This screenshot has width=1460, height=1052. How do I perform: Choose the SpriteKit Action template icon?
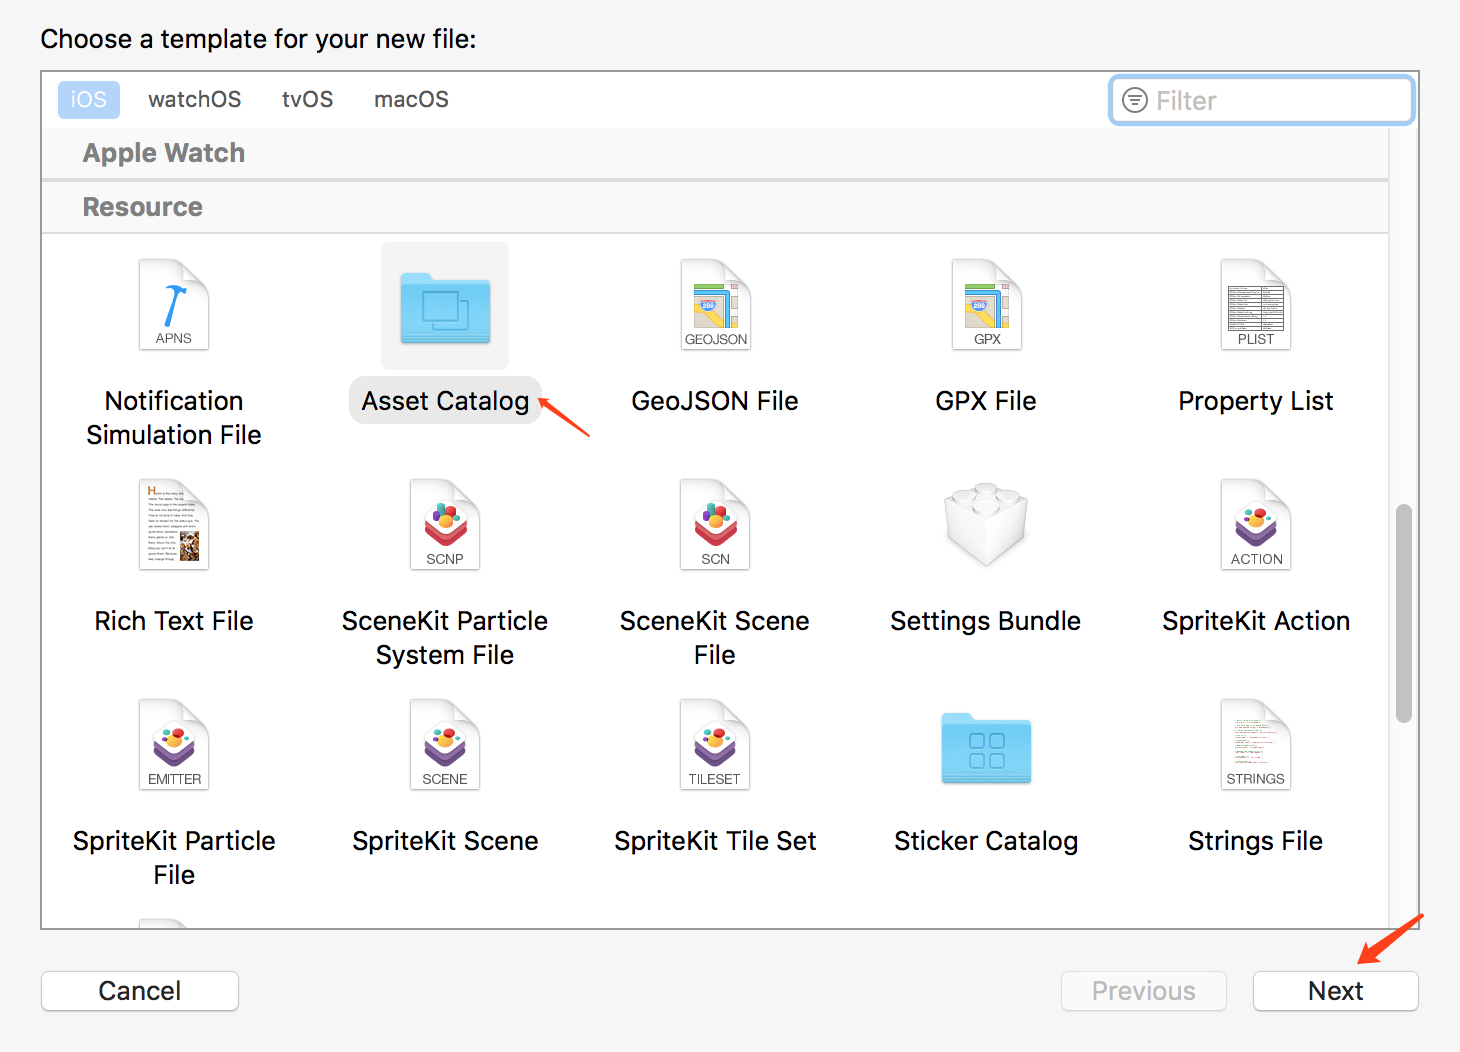[x=1256, y=525]
